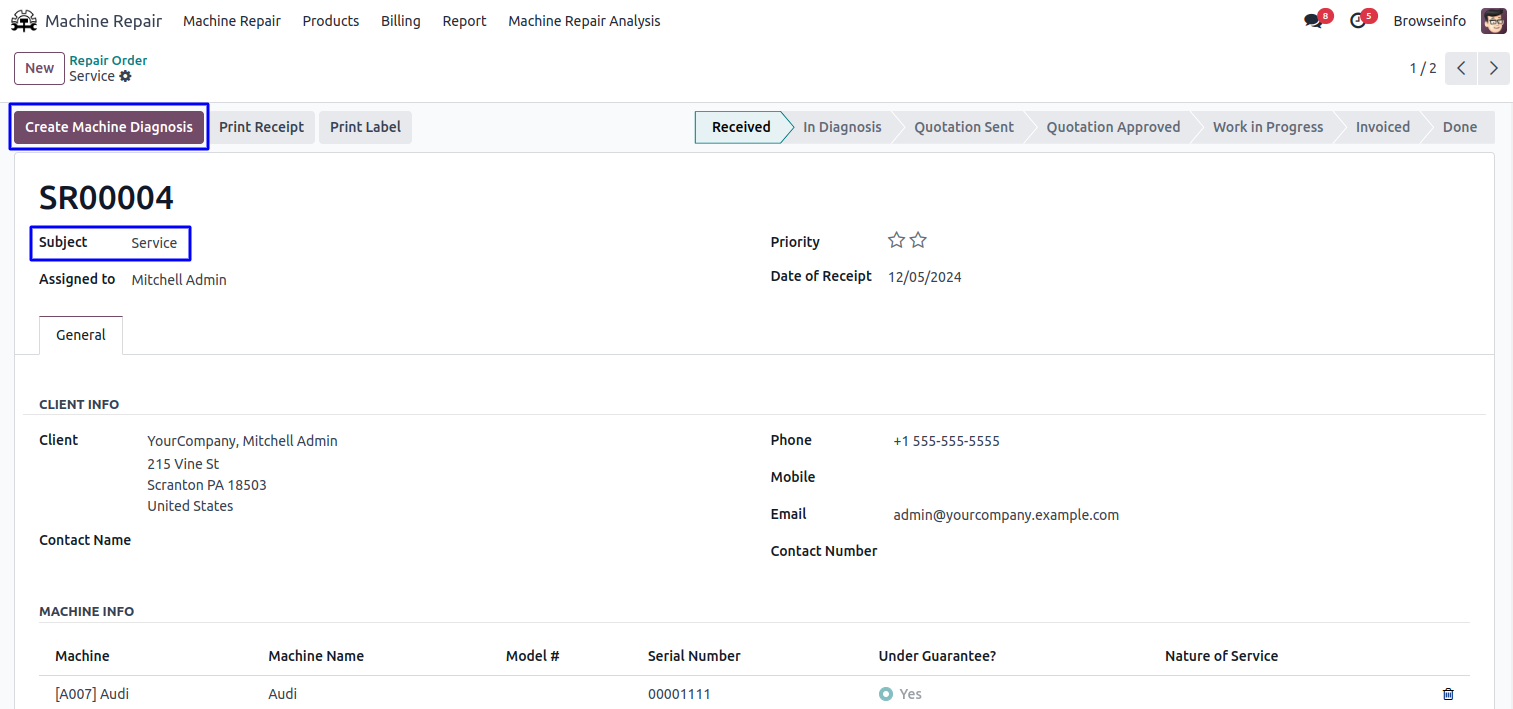Switch to the General tab
The height and width of the screenshot is (709, 1513).
point(81,335)
